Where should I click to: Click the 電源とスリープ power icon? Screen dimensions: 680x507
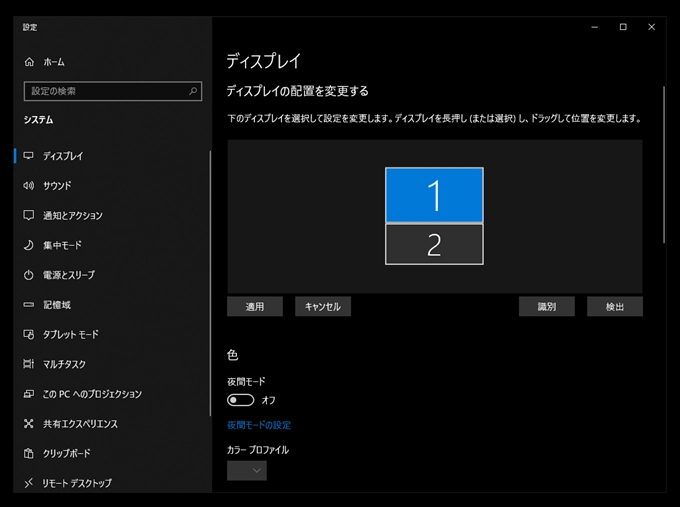click(29, 275)
